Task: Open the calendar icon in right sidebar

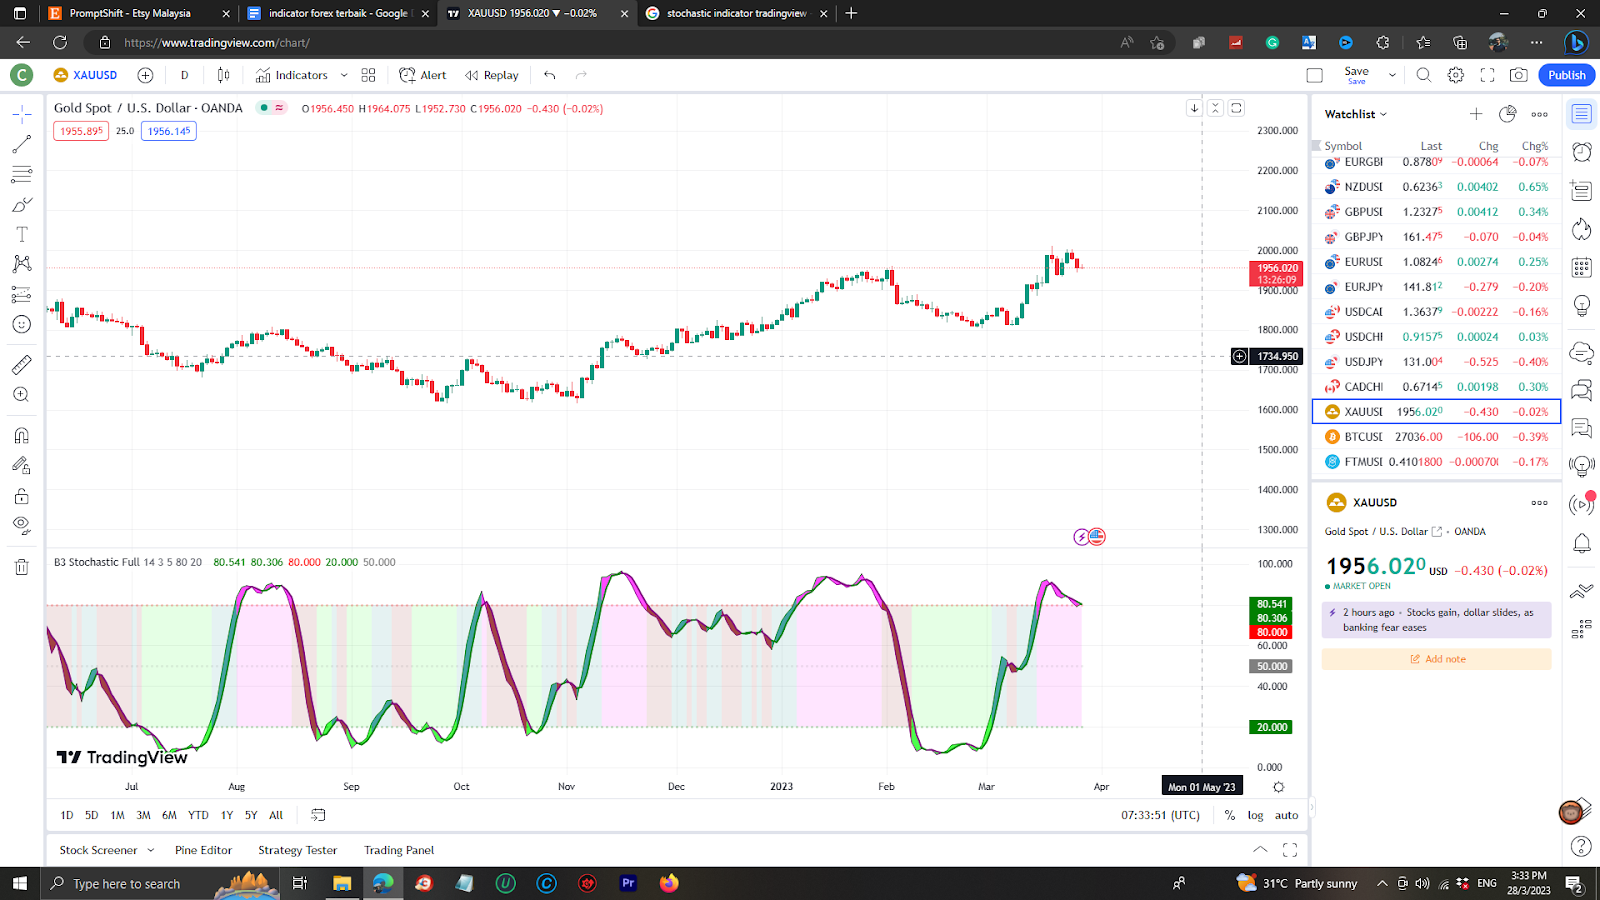Action: coord(1581,265)
